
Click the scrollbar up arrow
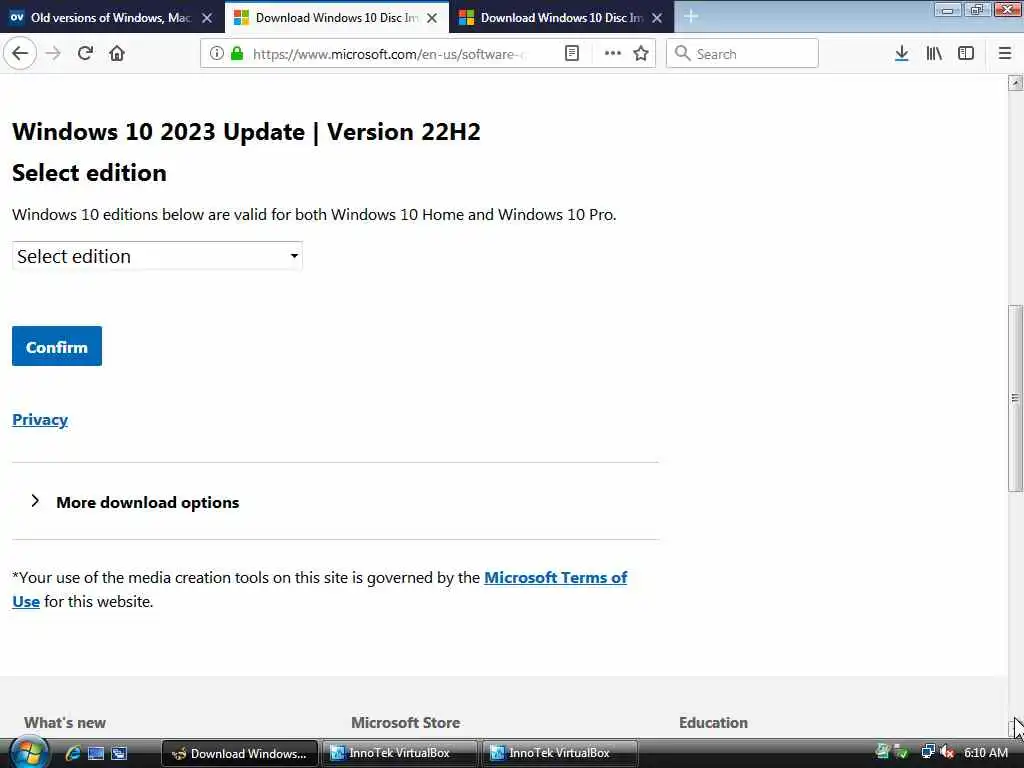tap(1015, 83)
